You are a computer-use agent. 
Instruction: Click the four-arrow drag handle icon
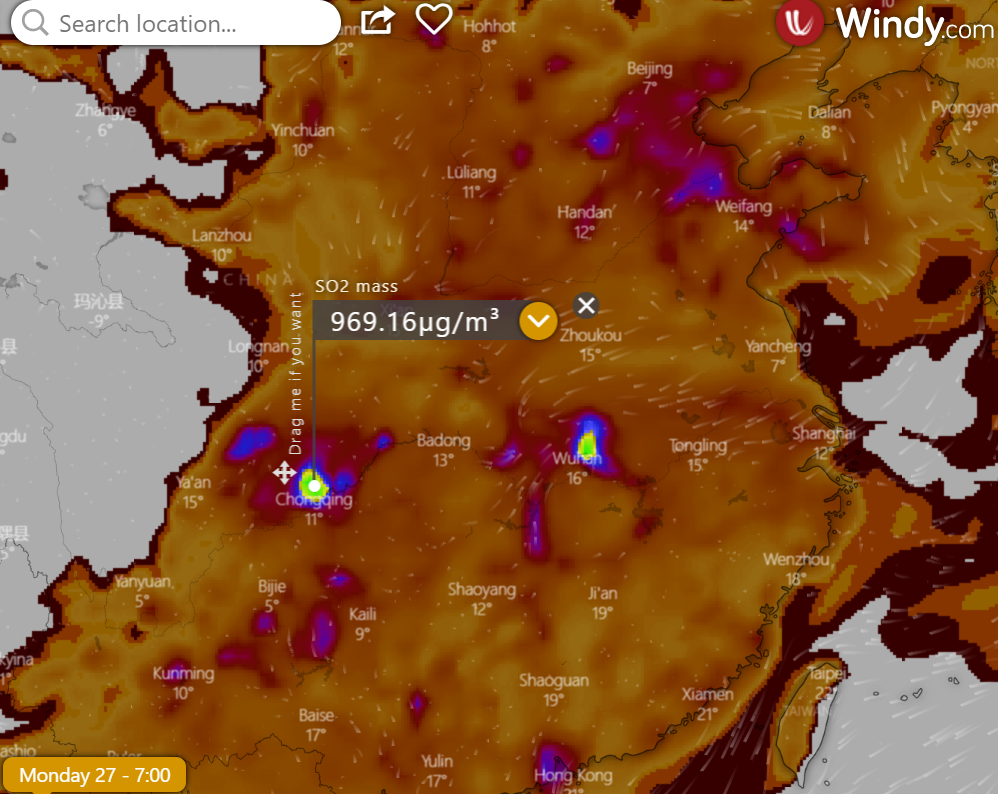tap(284, 473)
